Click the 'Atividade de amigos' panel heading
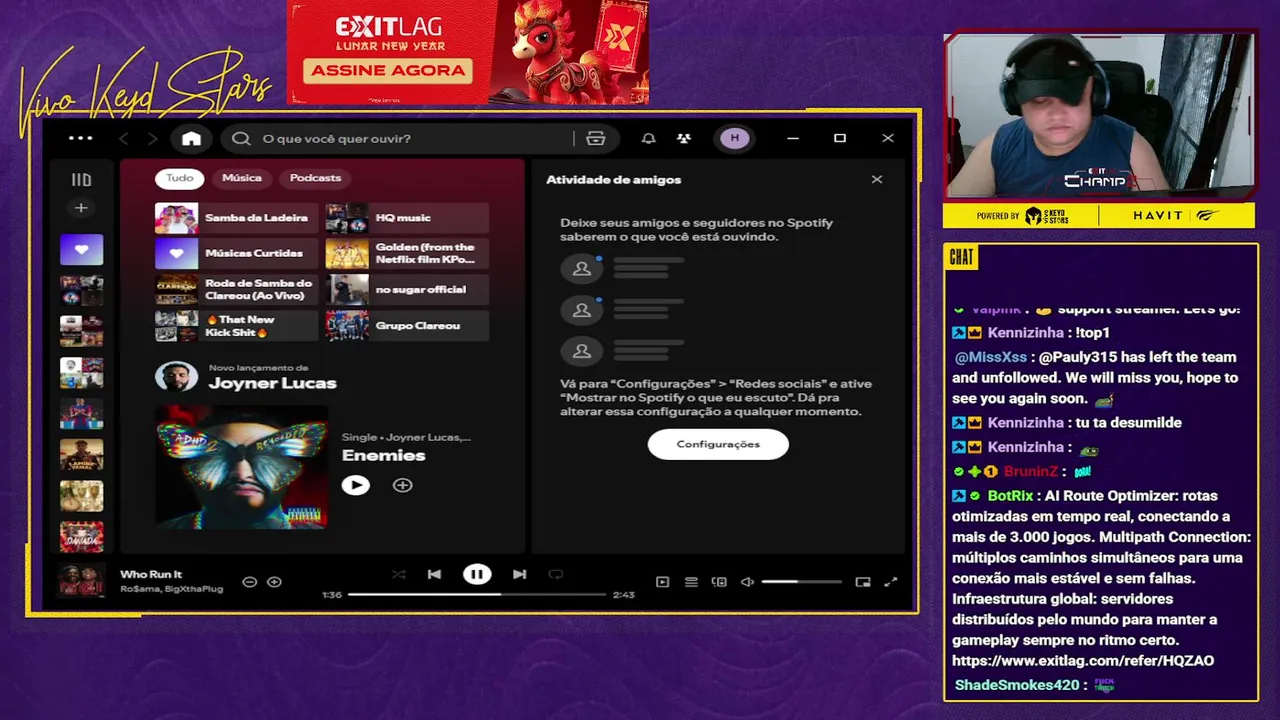The width and height of the screenshot is (1280, 720). (x=613, y=180)
